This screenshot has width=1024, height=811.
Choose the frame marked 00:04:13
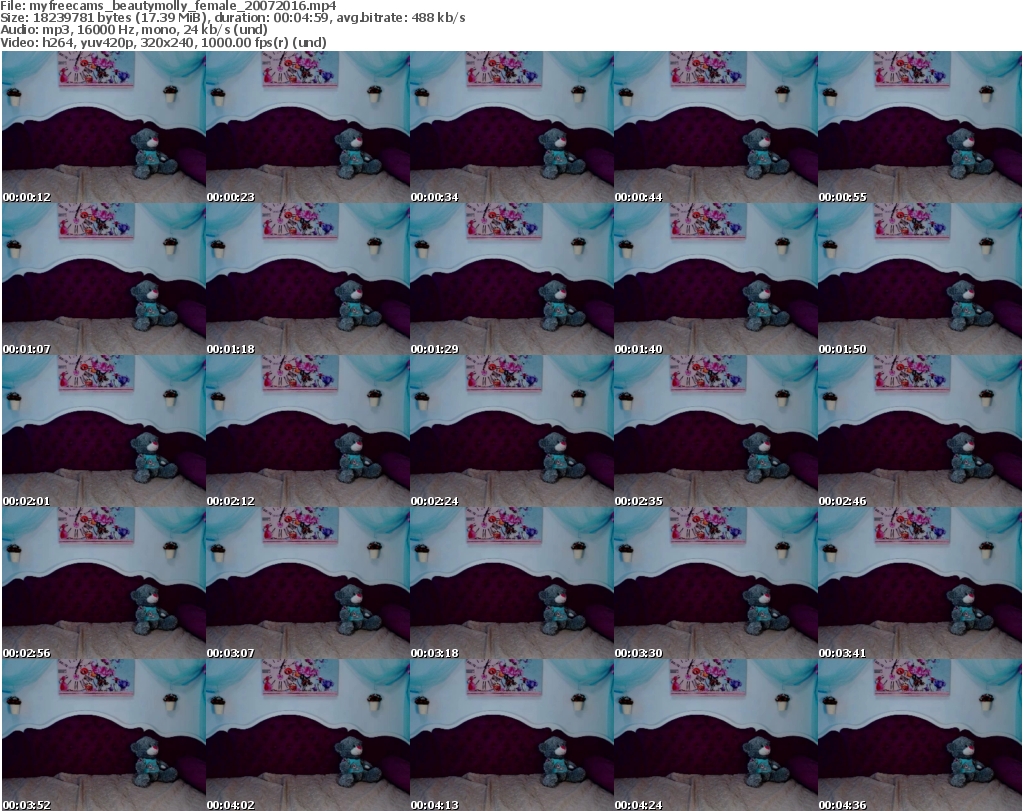(512, 735)
